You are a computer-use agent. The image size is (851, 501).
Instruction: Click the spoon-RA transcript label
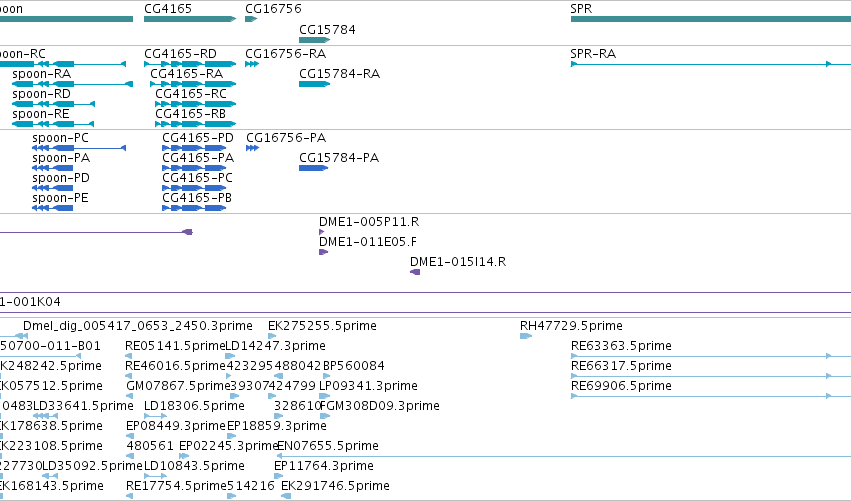tap(41, 74)
